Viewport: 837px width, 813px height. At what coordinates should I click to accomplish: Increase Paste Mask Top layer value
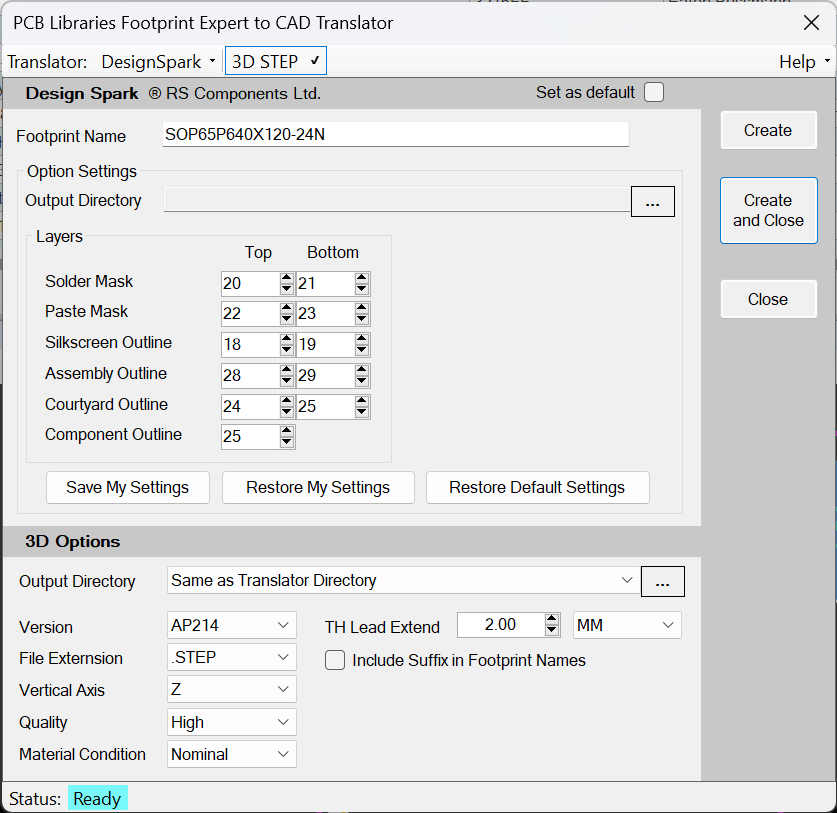(287, 308)
